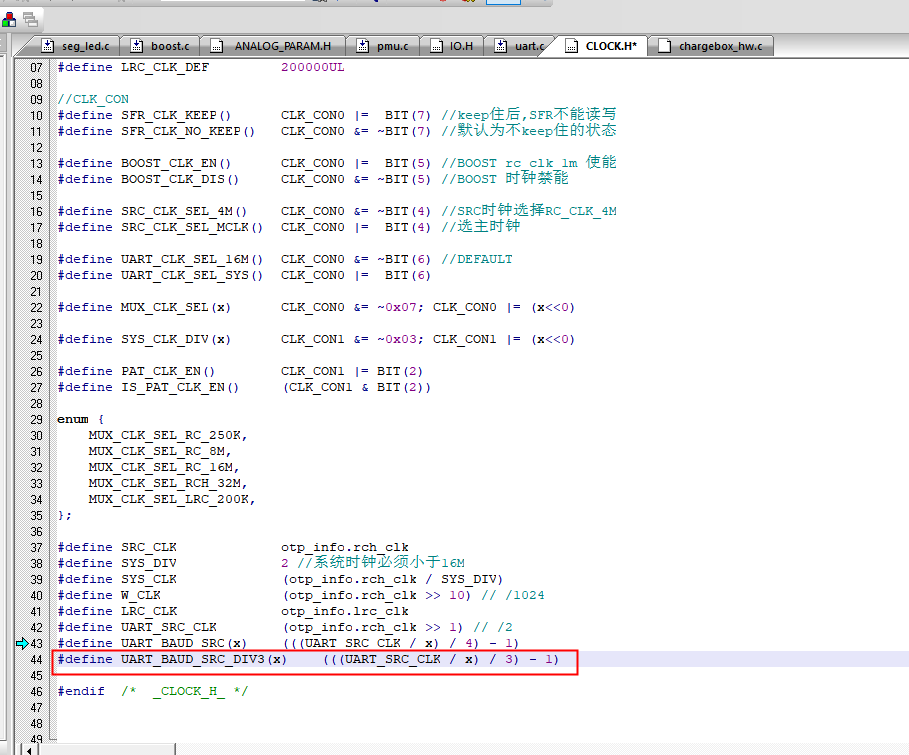Click the enum keyword
Viewport: 909px width, 755px height.
[x=72, y=419]
